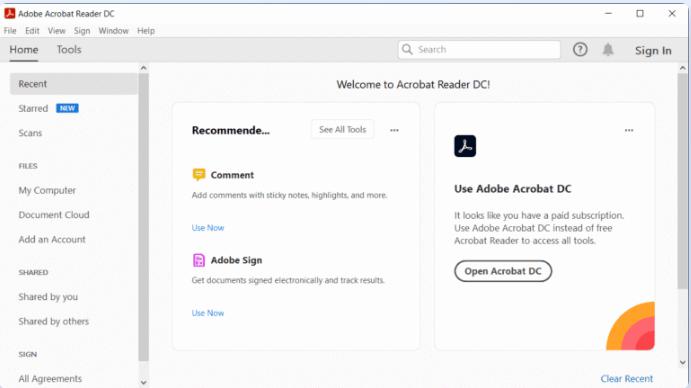The image size is (691, 388).
Task: Click main panel scrollbar down arrow
Action: [x=683, y=363]
